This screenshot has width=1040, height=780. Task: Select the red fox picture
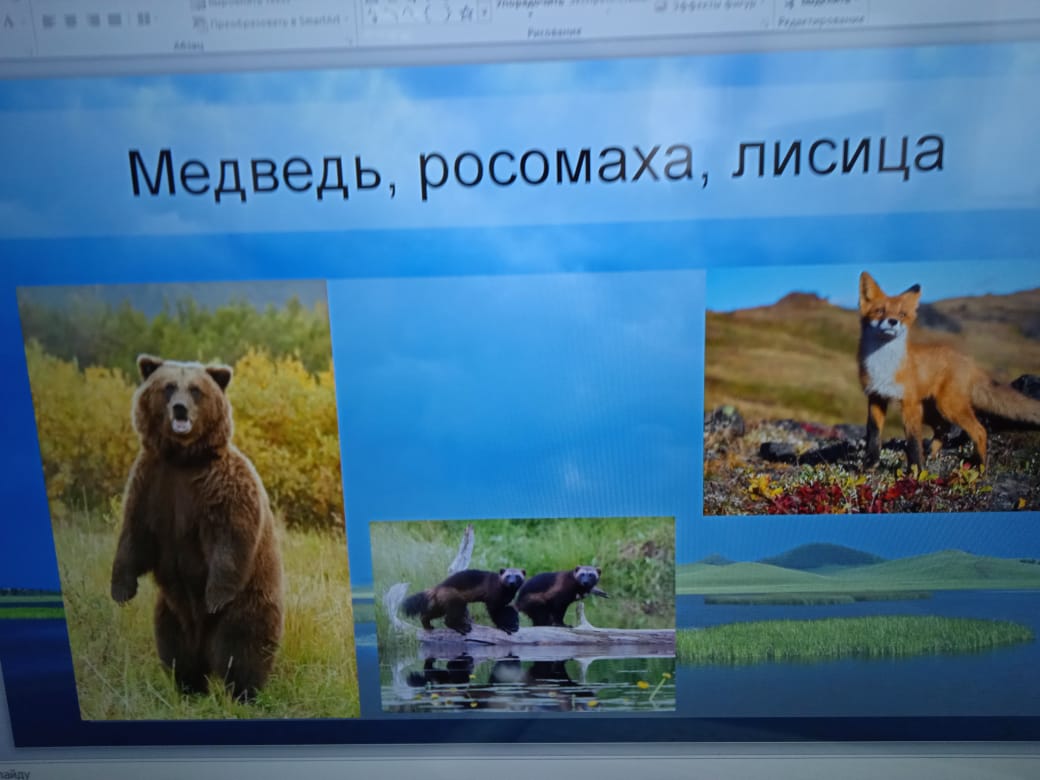pyautogui.click(x=872, y=390)
